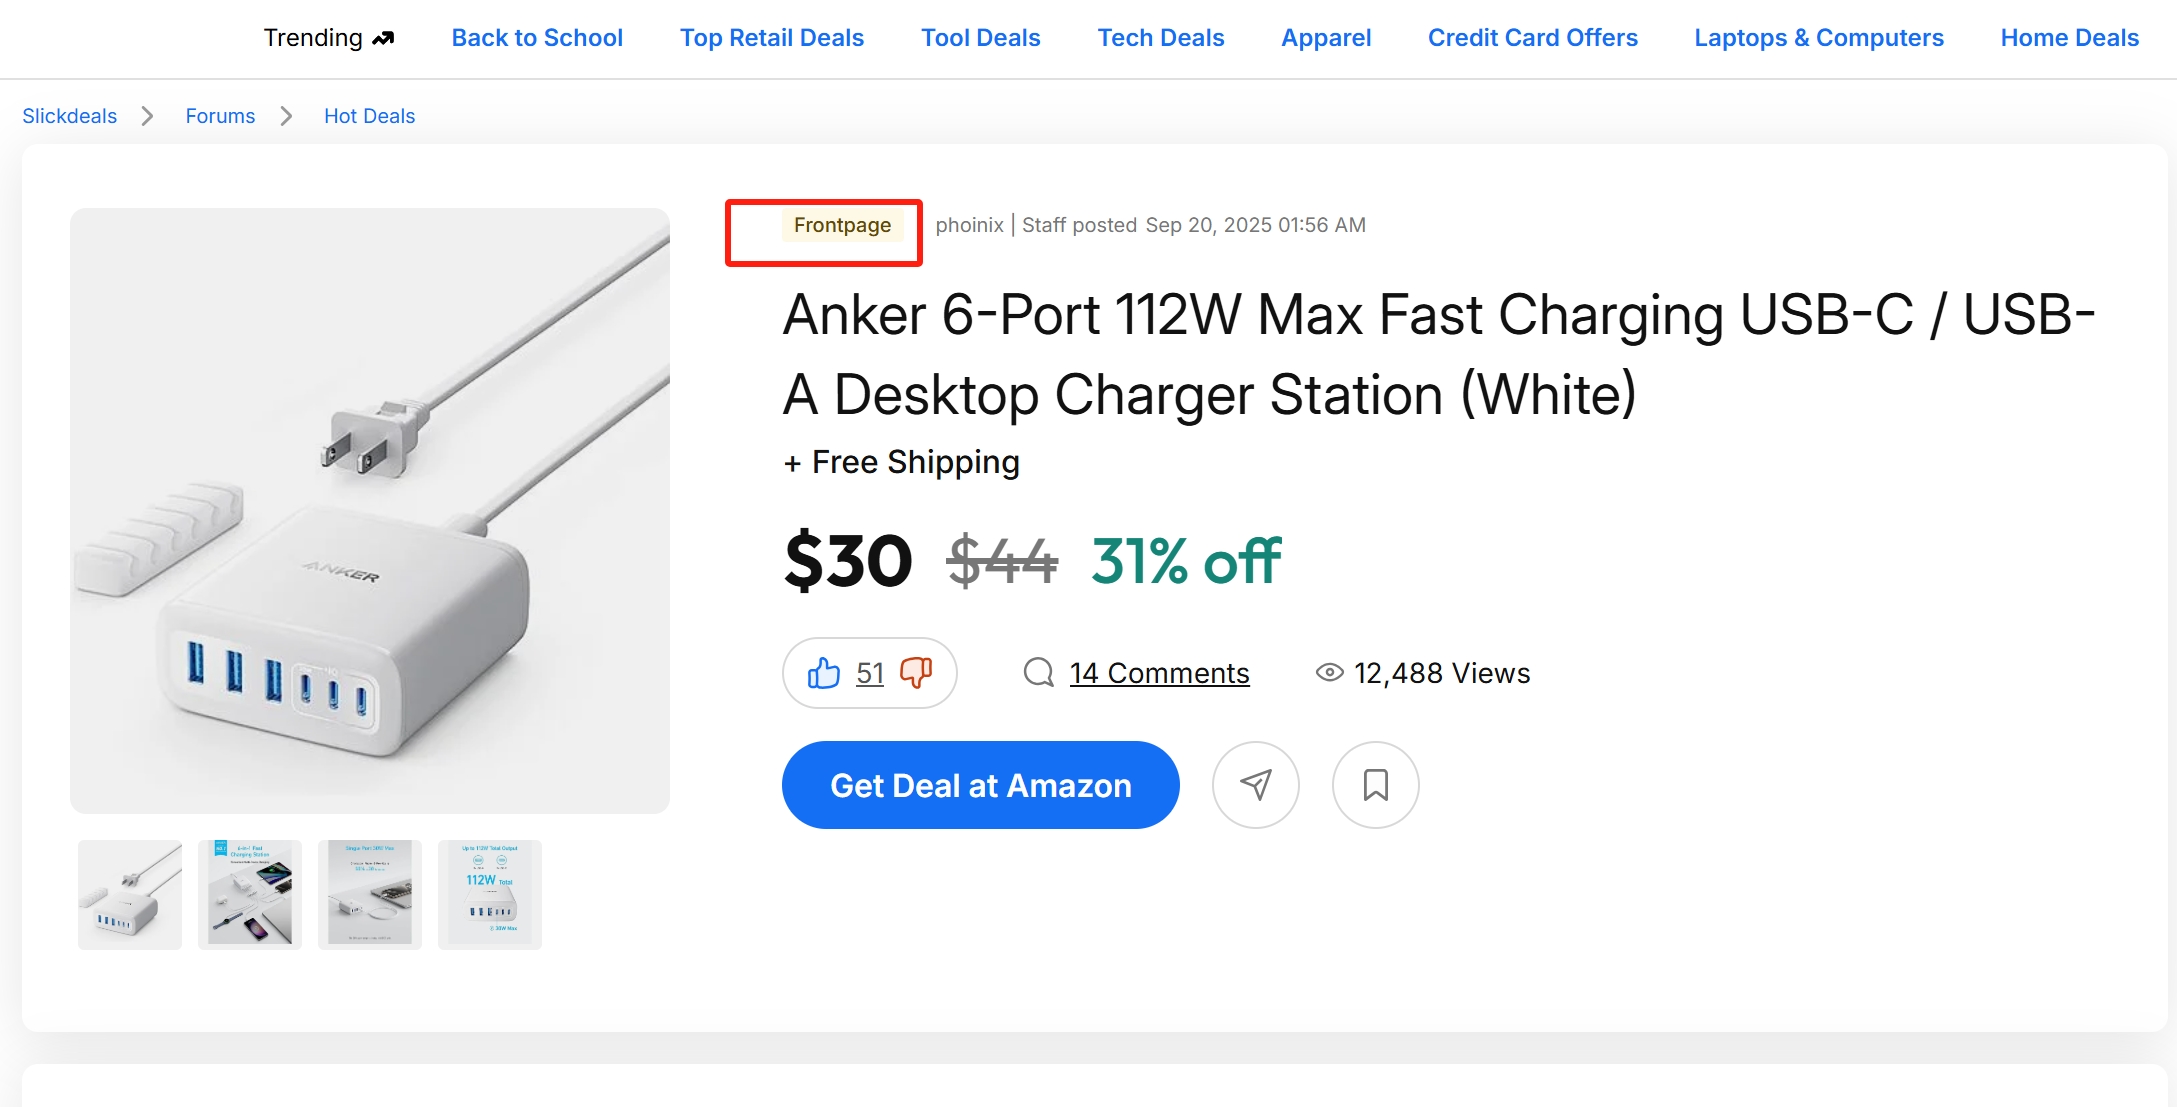Click the thumbs up vote icon
The height and width of the screenshot is (1107, 2177).
(x=824, y=673)
